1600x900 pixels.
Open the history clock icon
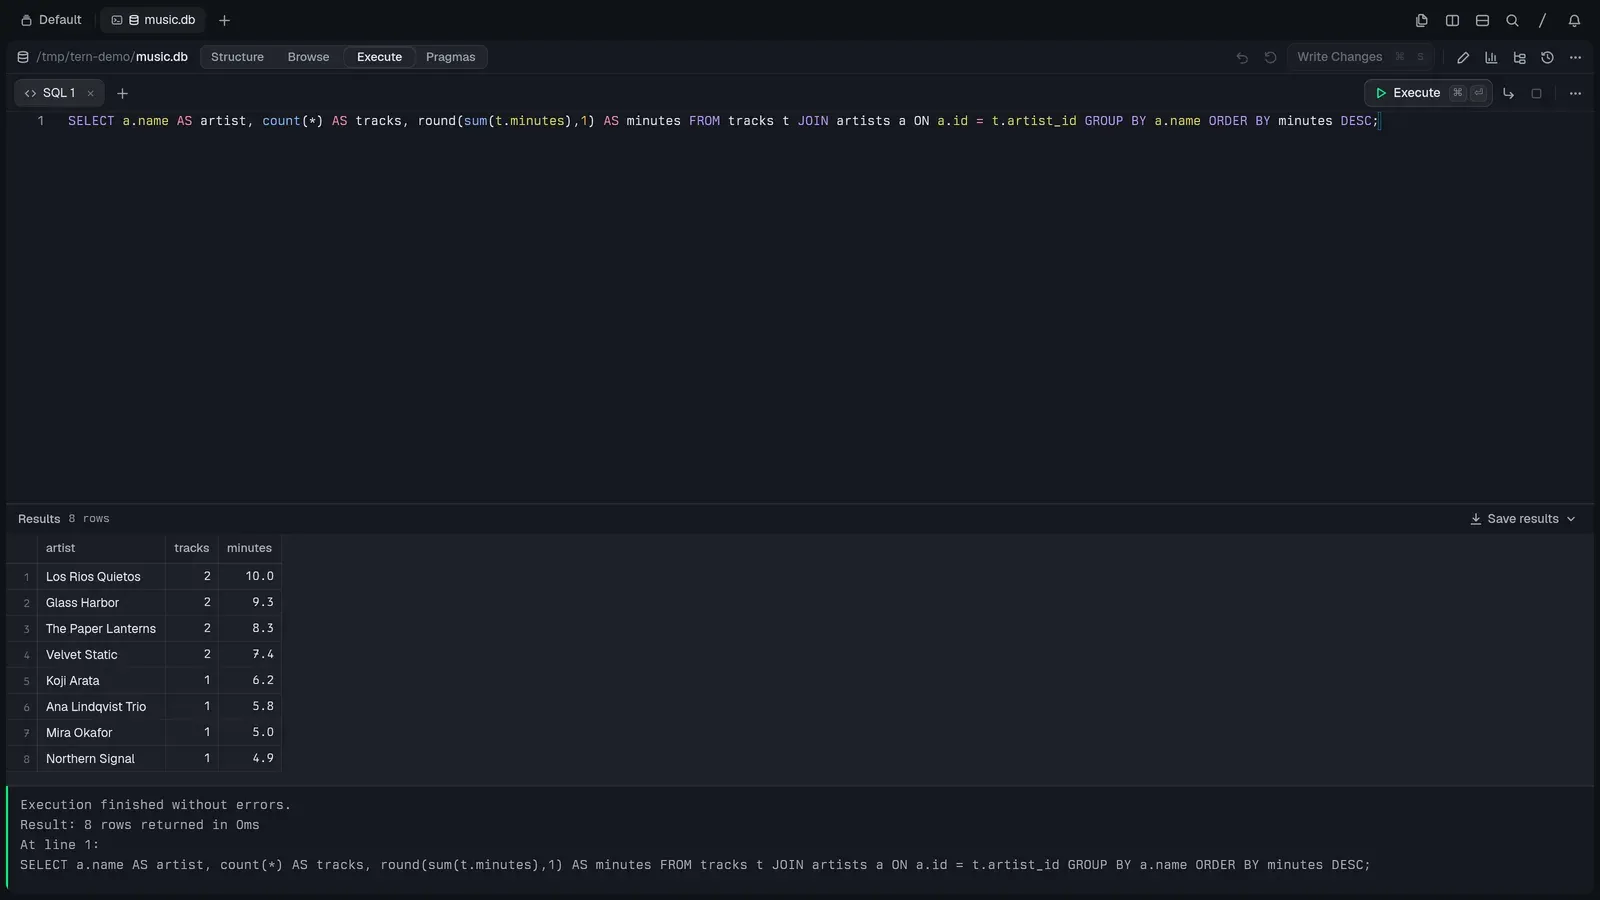(x=1547, y=57)
